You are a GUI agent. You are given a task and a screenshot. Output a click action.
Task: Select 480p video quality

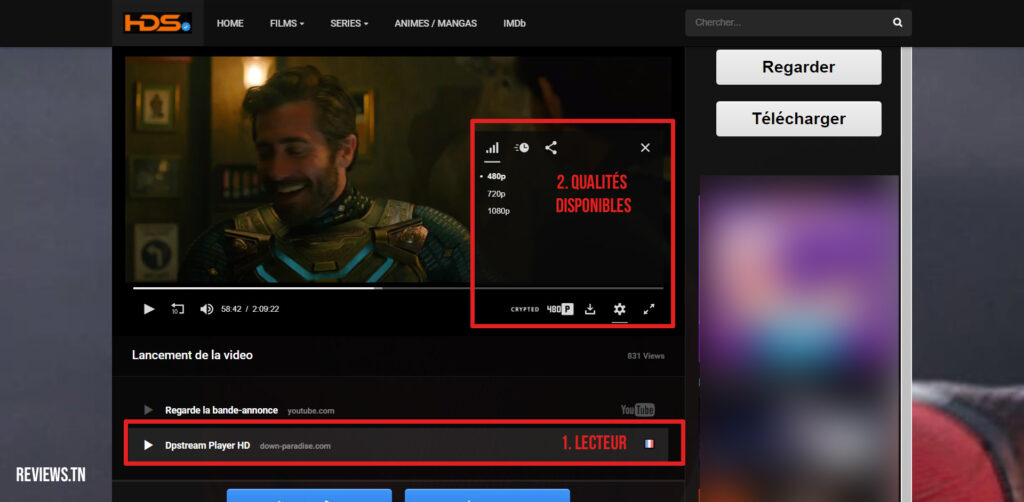click(496, 176)
